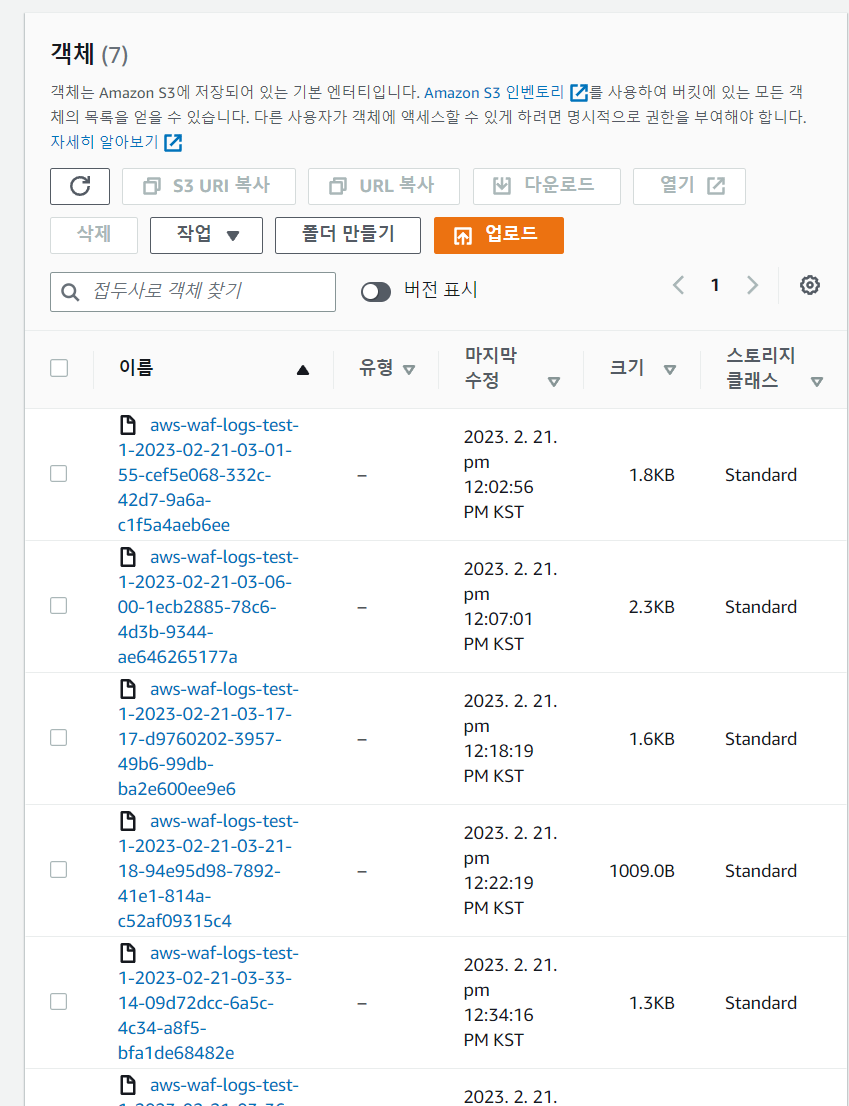
Task: Go to next page arrow
Action: click(x=752, y=286)
